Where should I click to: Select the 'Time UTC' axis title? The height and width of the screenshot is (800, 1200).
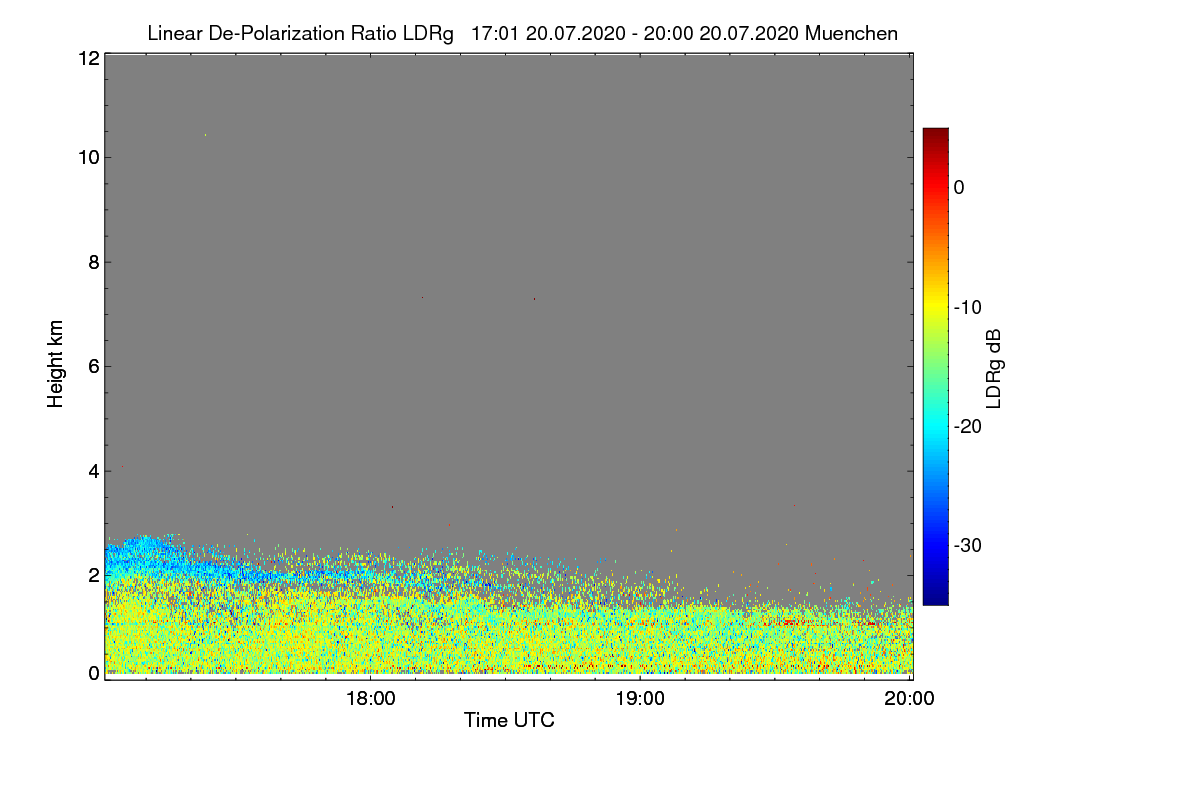[509, 720]
